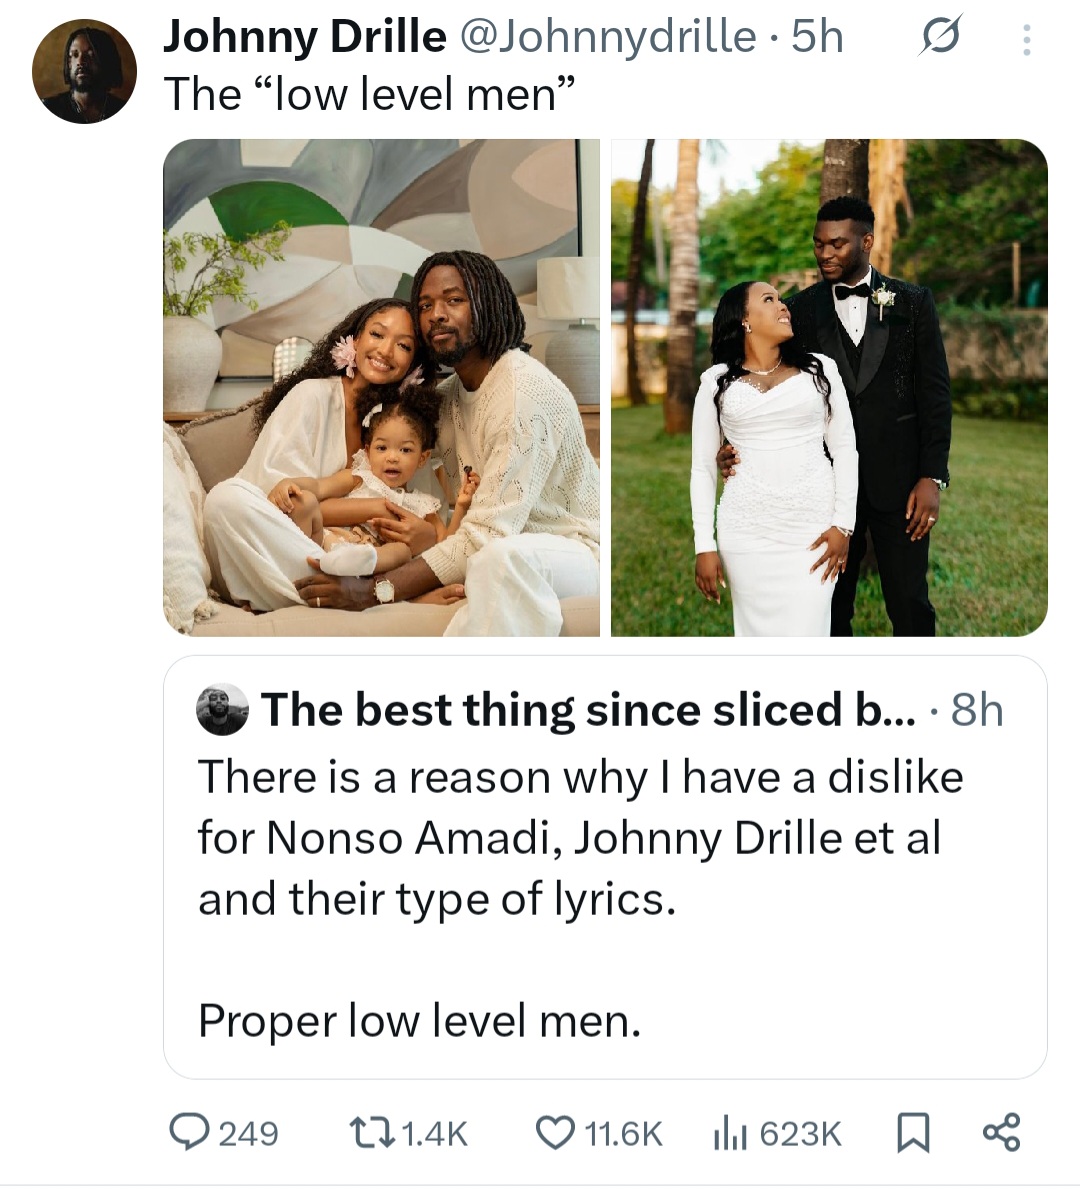View the family photo on the sofa
Screen dimensions: 1080x1189
381,387
